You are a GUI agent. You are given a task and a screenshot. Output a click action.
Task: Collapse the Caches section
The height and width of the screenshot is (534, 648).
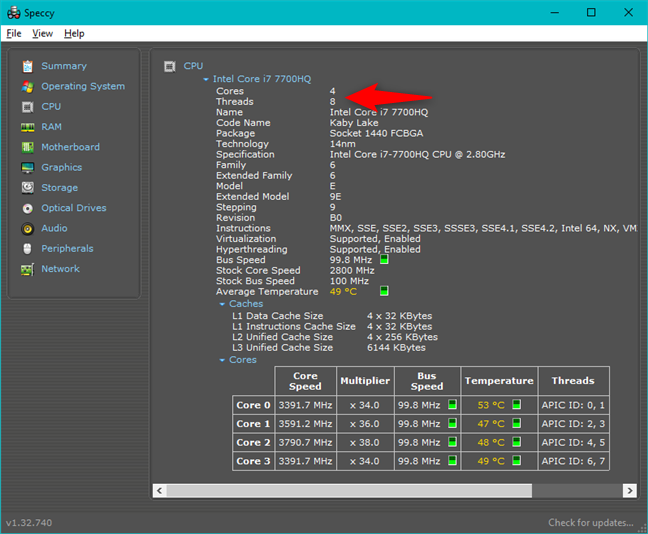point(222,304)
